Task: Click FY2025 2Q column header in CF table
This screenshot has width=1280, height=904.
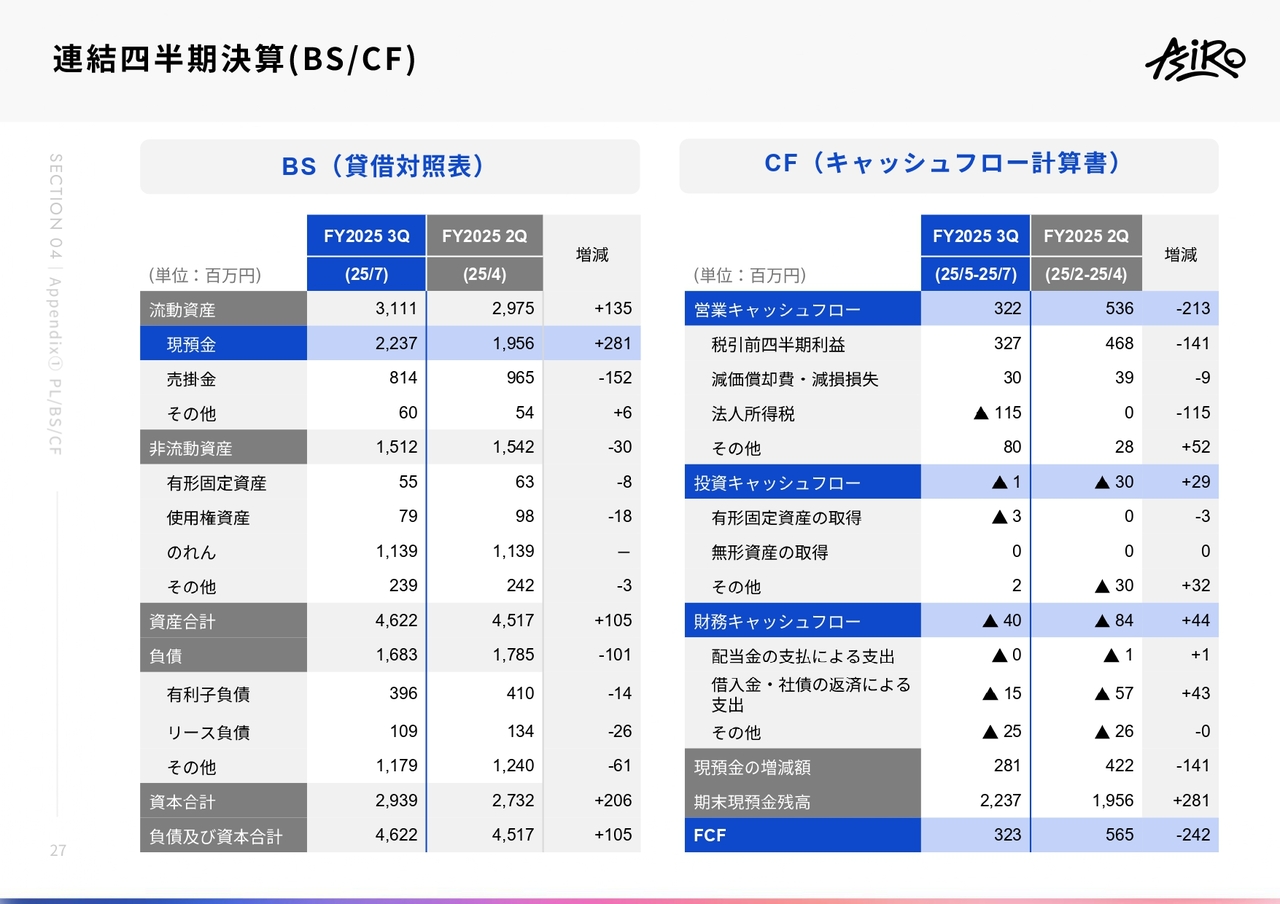Action: [x=1085, y=237]
